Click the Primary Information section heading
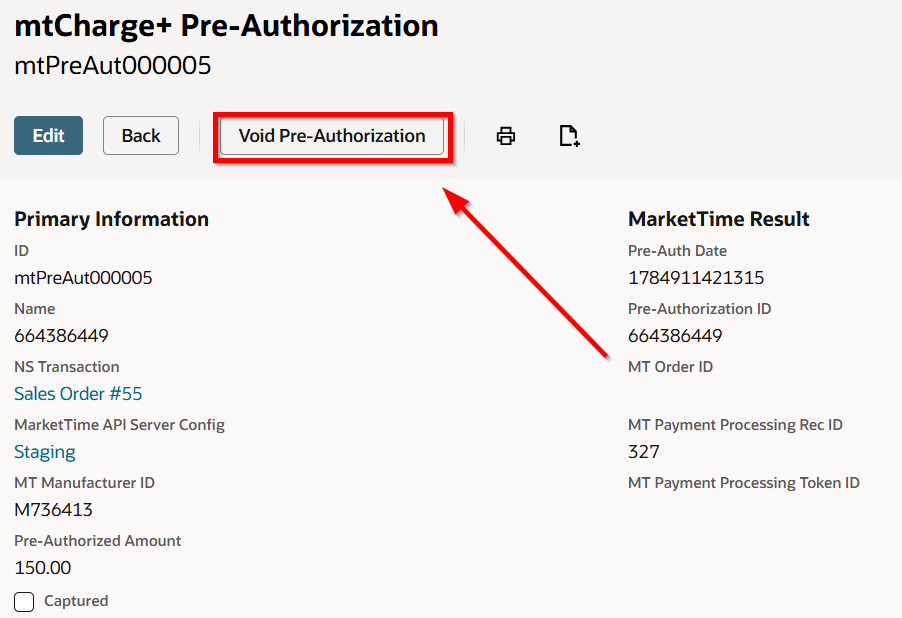Image resolution: width=902 pixels, height=618 pixels. [112, 219]
